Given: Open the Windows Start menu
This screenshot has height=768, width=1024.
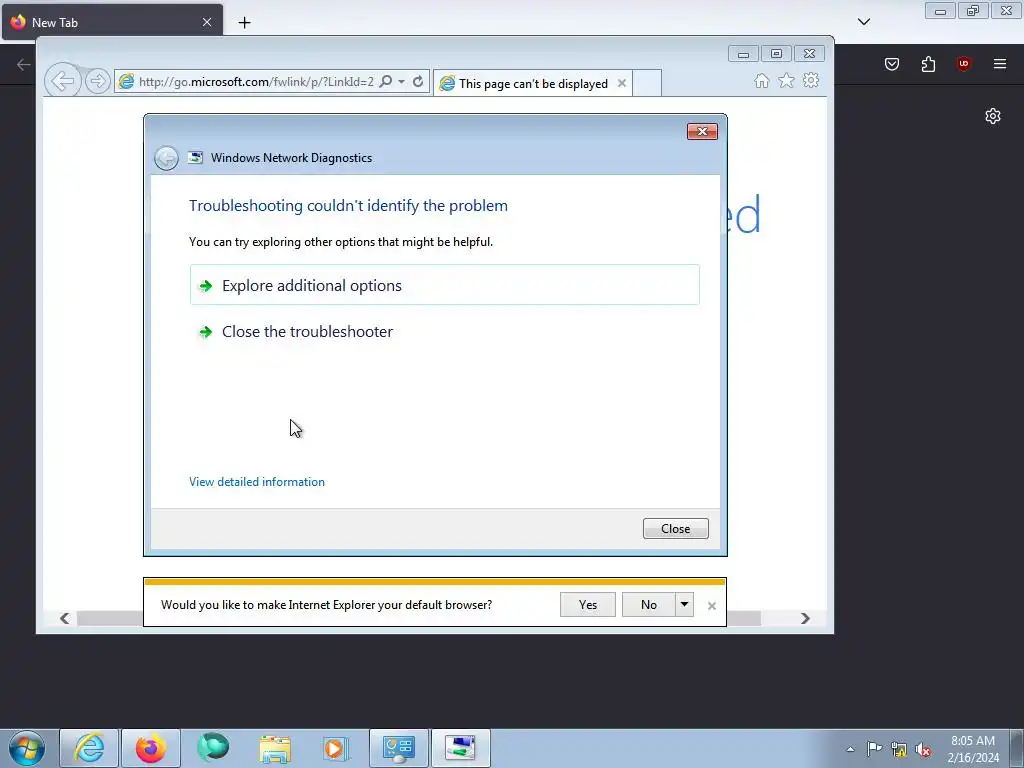Looking at the screenshot, I should pyautogui.click(x=27, y=748).
